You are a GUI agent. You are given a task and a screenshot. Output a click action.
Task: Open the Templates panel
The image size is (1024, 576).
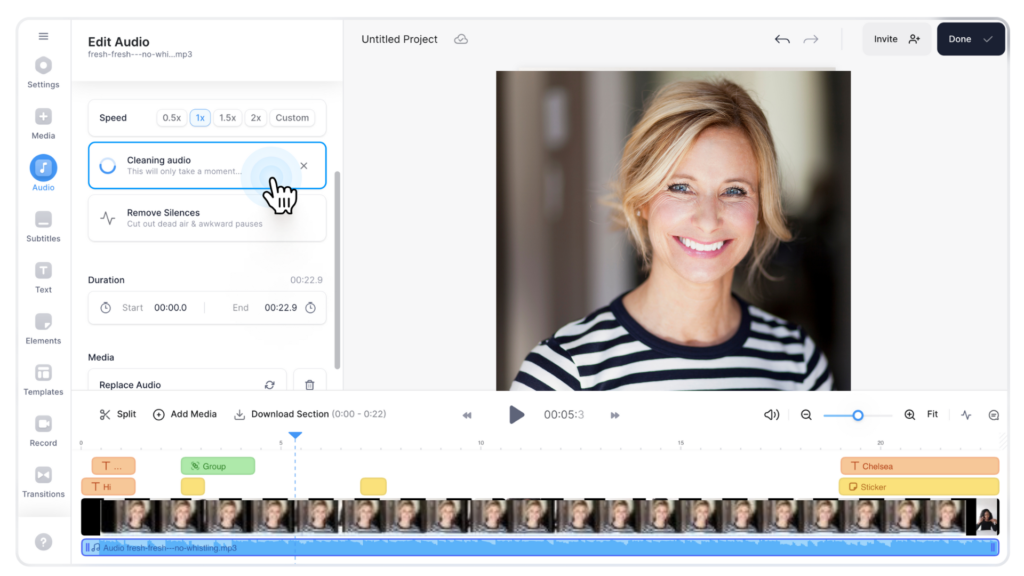coord(43,379)
